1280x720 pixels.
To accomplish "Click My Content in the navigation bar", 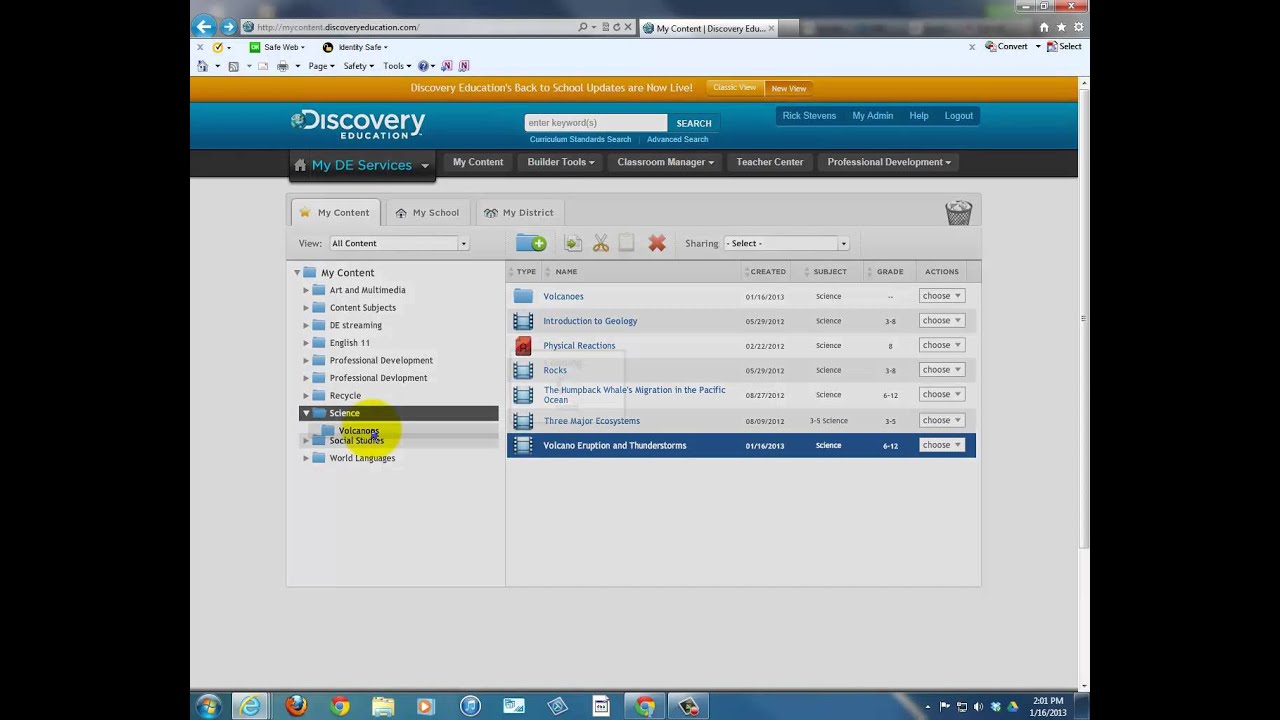I will 478,162.
